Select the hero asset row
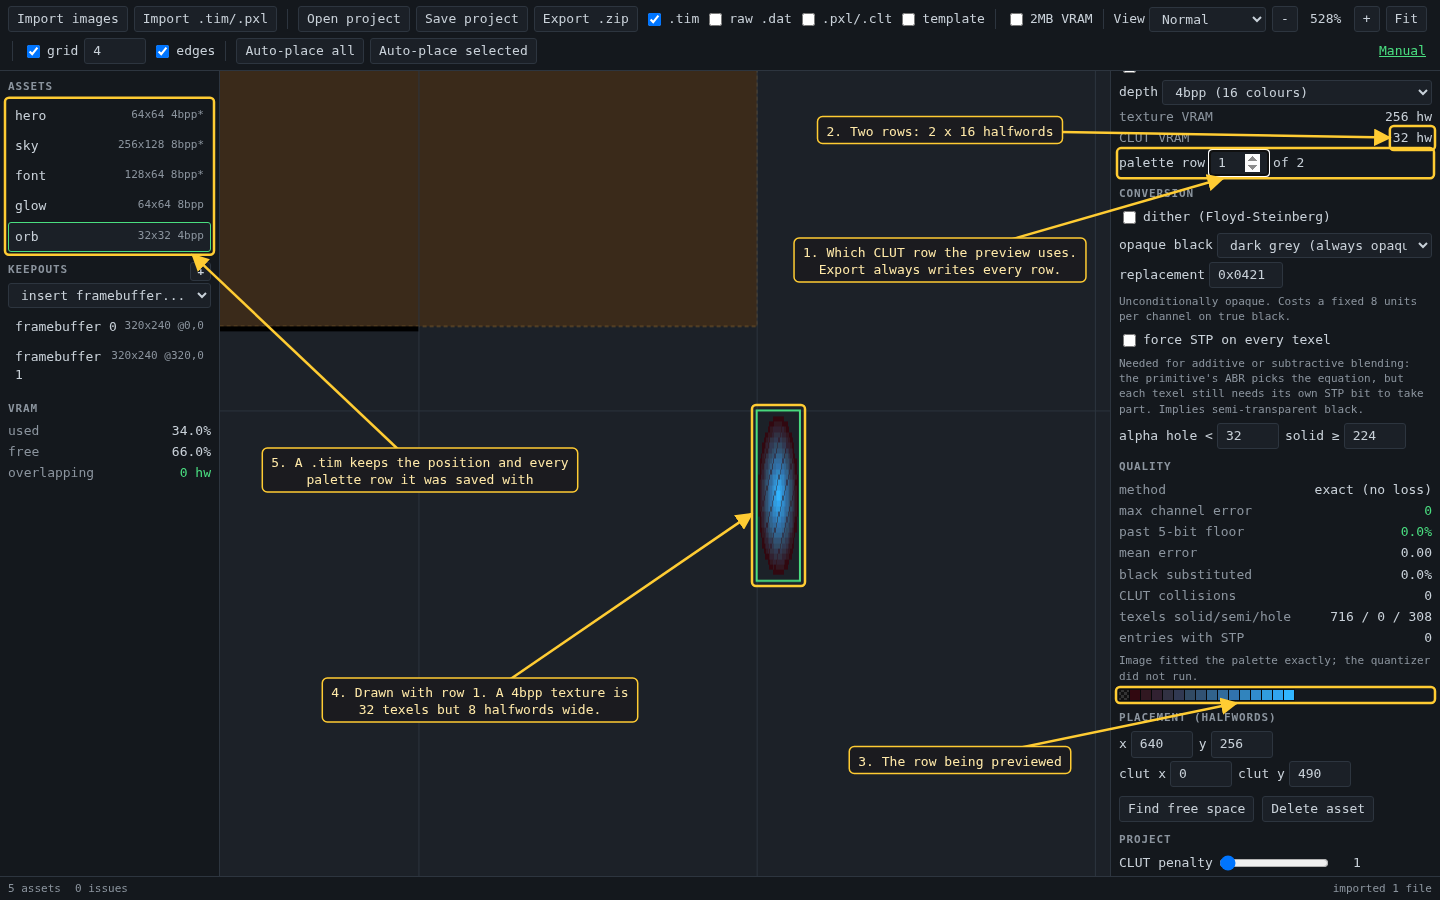 tap(109, 115)
